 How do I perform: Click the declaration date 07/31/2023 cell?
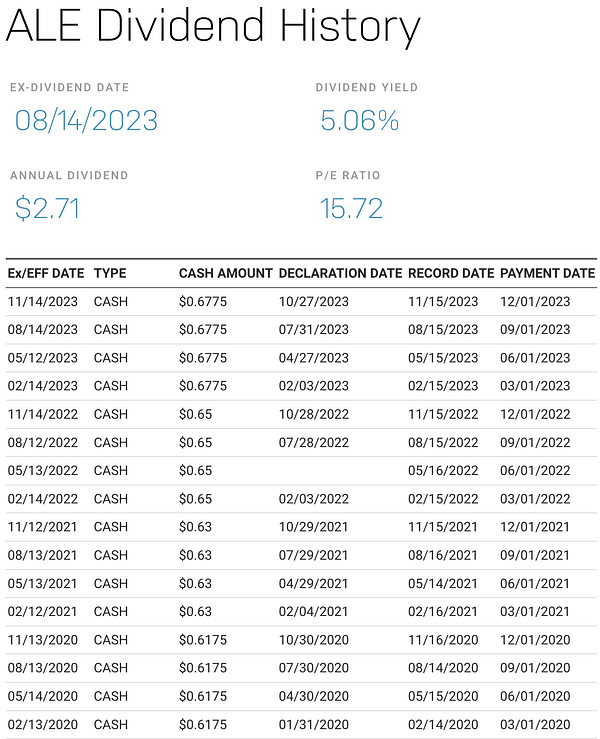coord(313,329)
